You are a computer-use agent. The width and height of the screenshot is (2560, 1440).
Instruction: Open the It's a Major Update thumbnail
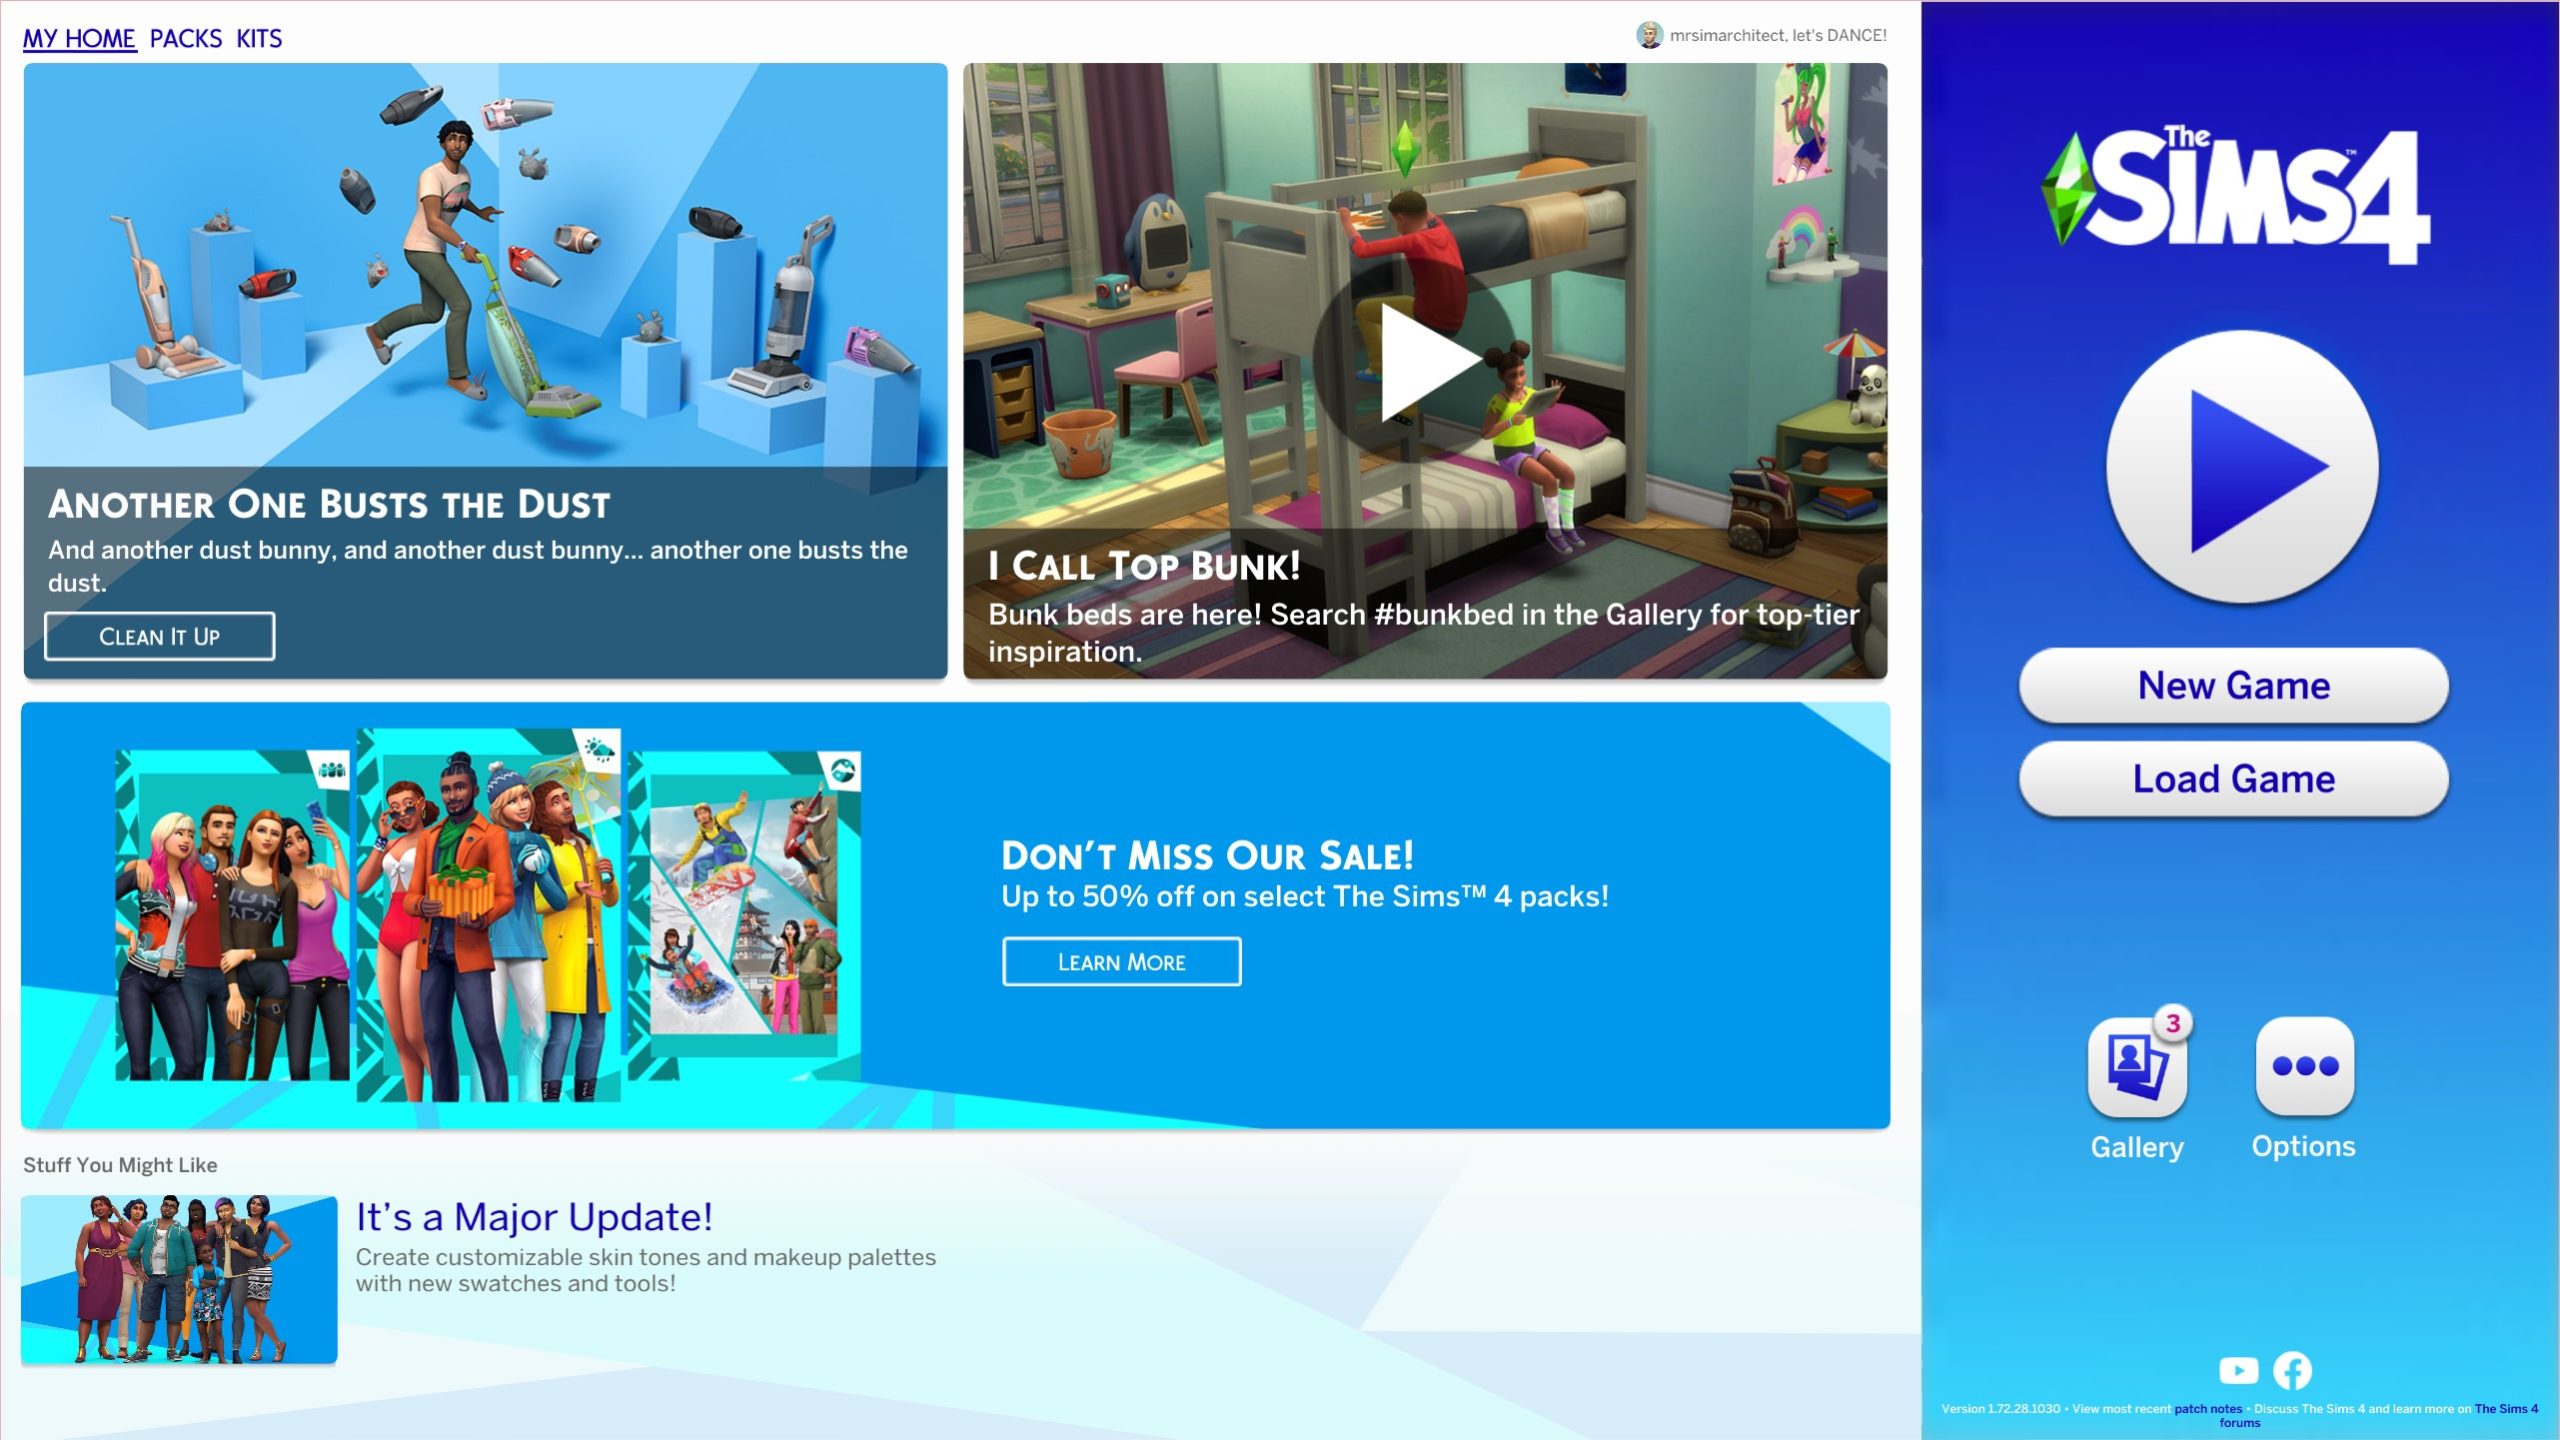[179, 1279]
